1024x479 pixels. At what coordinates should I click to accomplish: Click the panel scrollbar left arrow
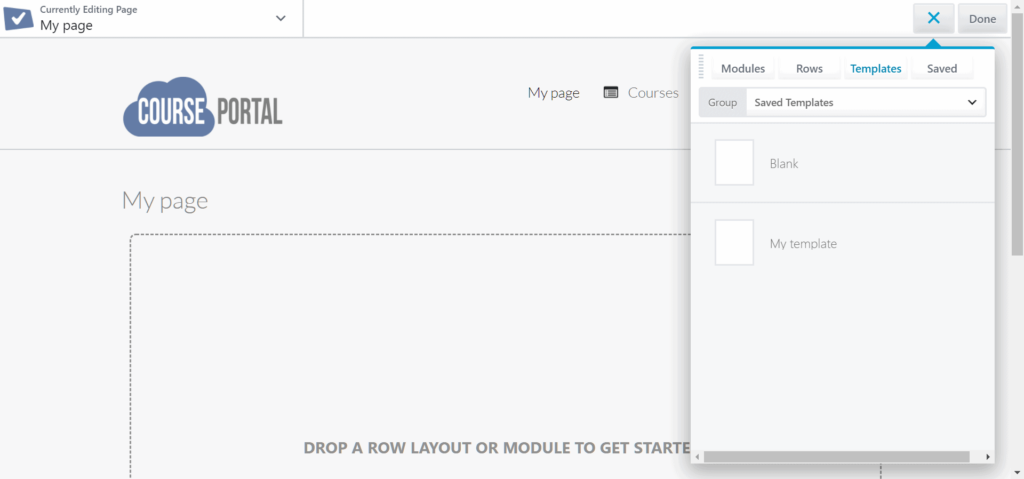(697, 457)
